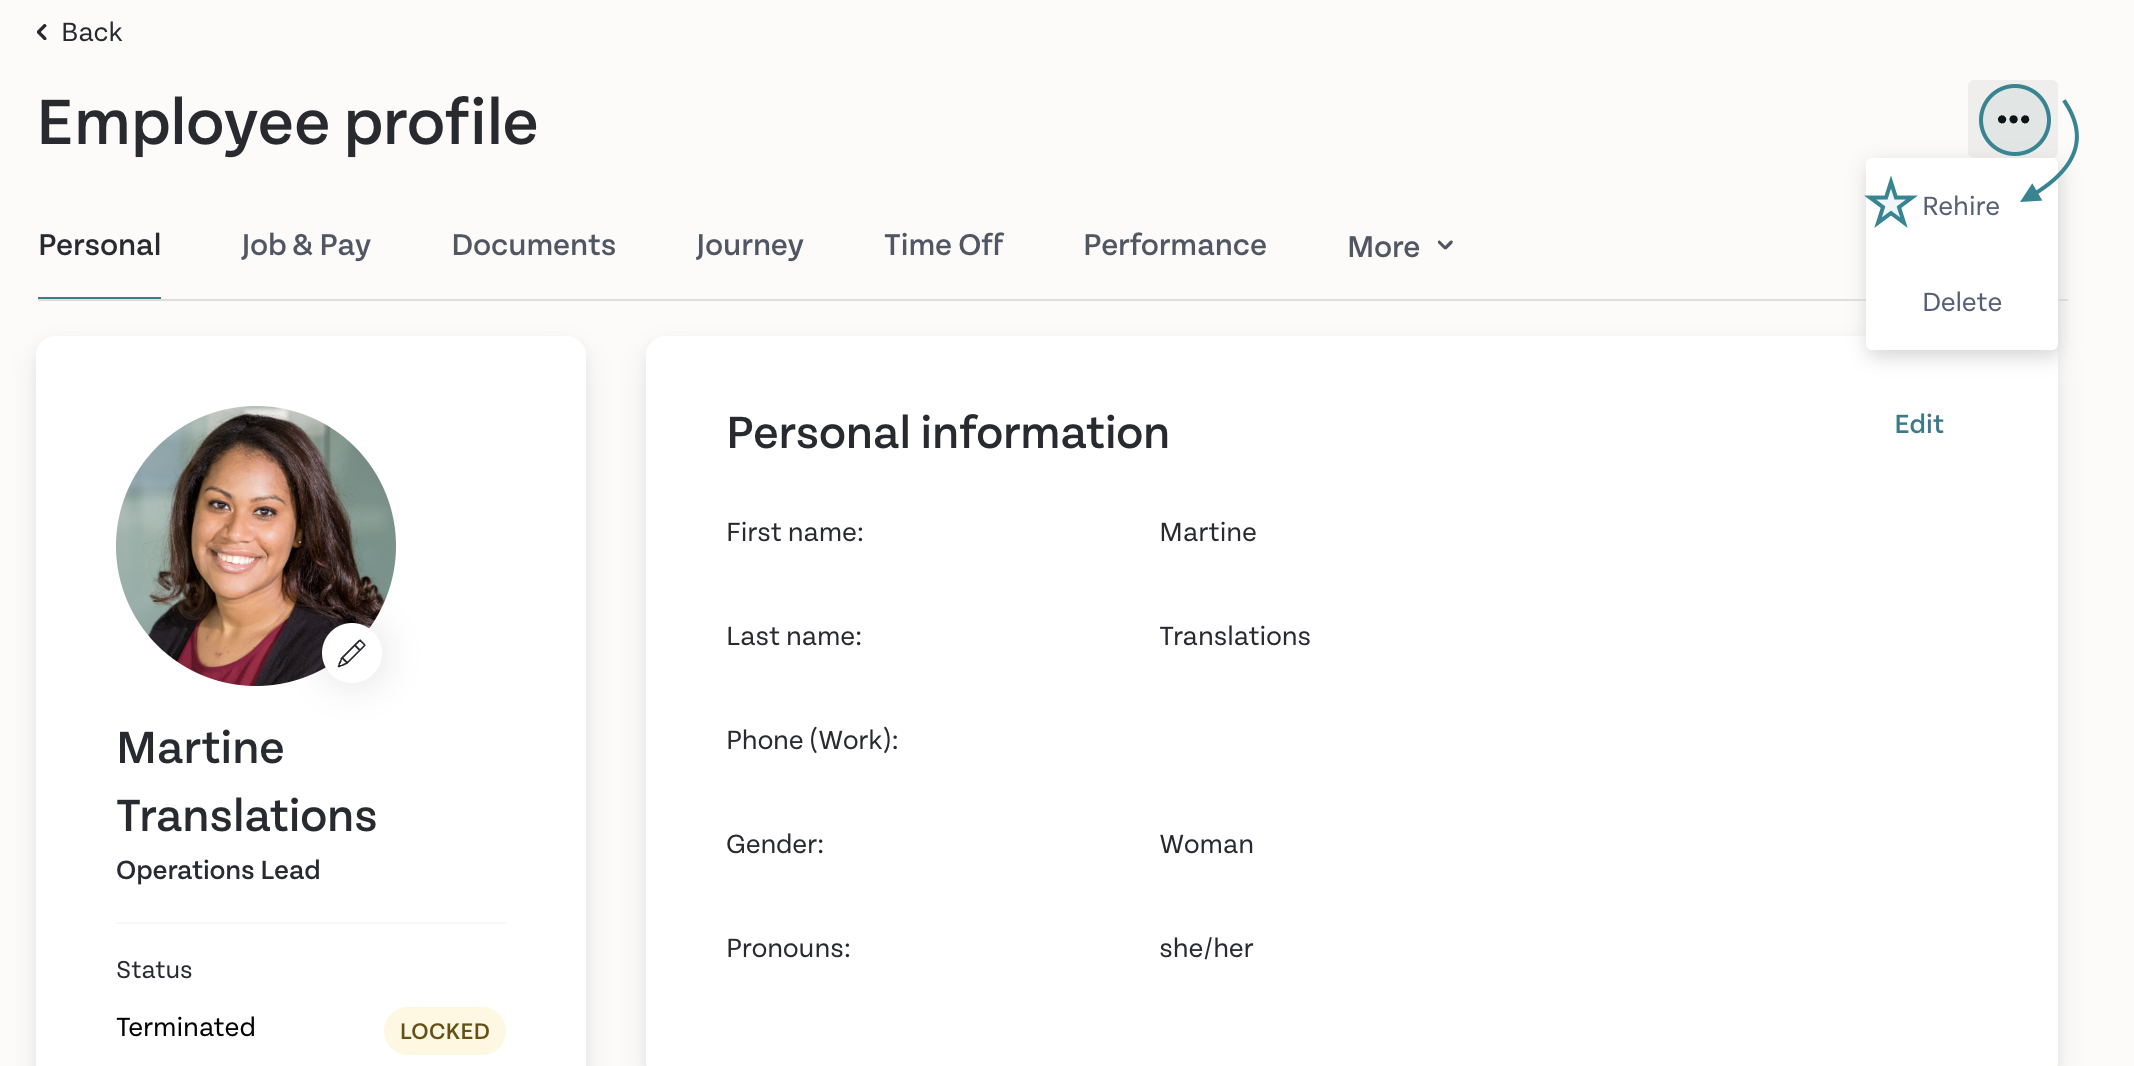Expand the More tab dropdown chevron

tap(1445, 245)
